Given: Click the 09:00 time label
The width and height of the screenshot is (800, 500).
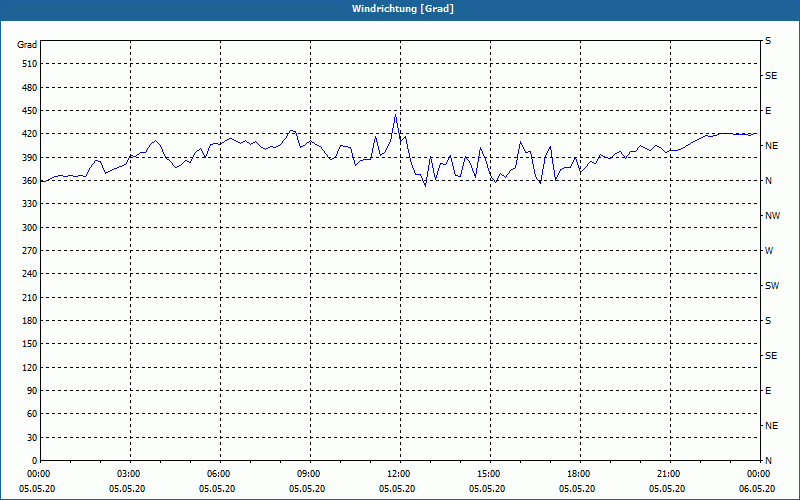Looking at the screenshot, I should click(x=310, y=474).
